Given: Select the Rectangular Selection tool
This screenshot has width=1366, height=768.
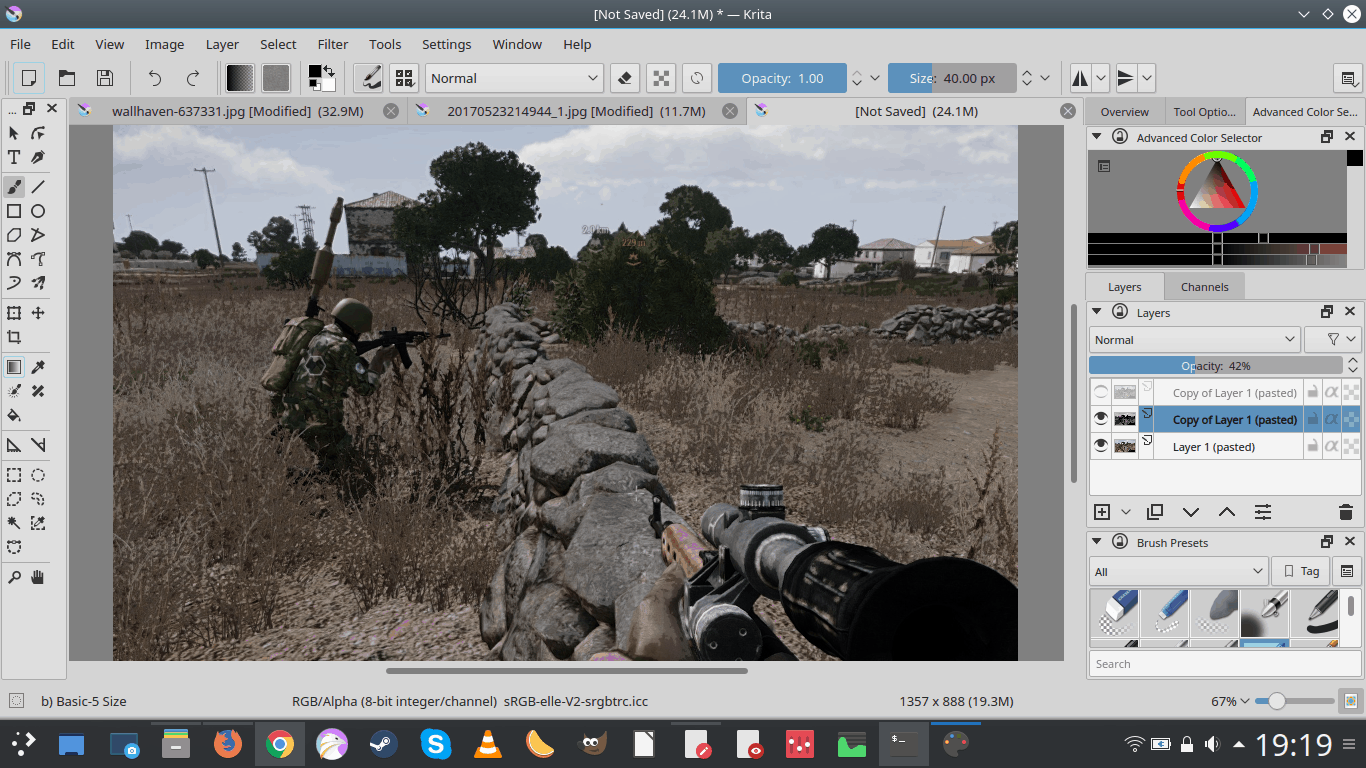Looking at the screenshot, I should (x=14, y=475).
